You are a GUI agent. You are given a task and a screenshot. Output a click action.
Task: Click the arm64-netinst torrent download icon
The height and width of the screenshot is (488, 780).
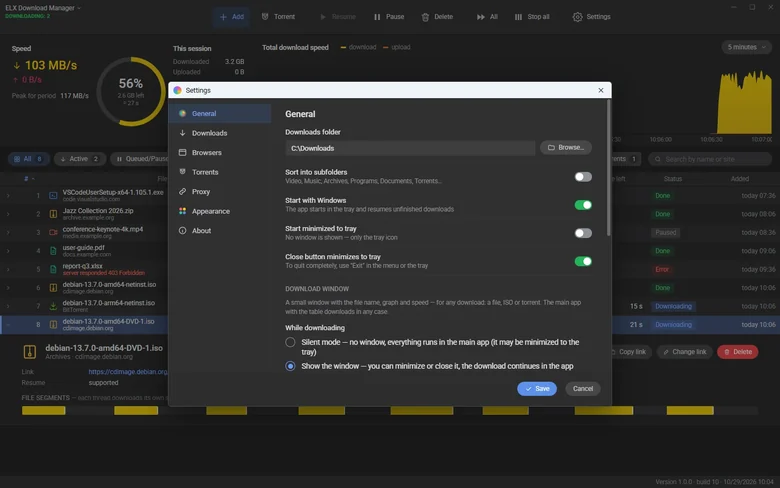53,306
